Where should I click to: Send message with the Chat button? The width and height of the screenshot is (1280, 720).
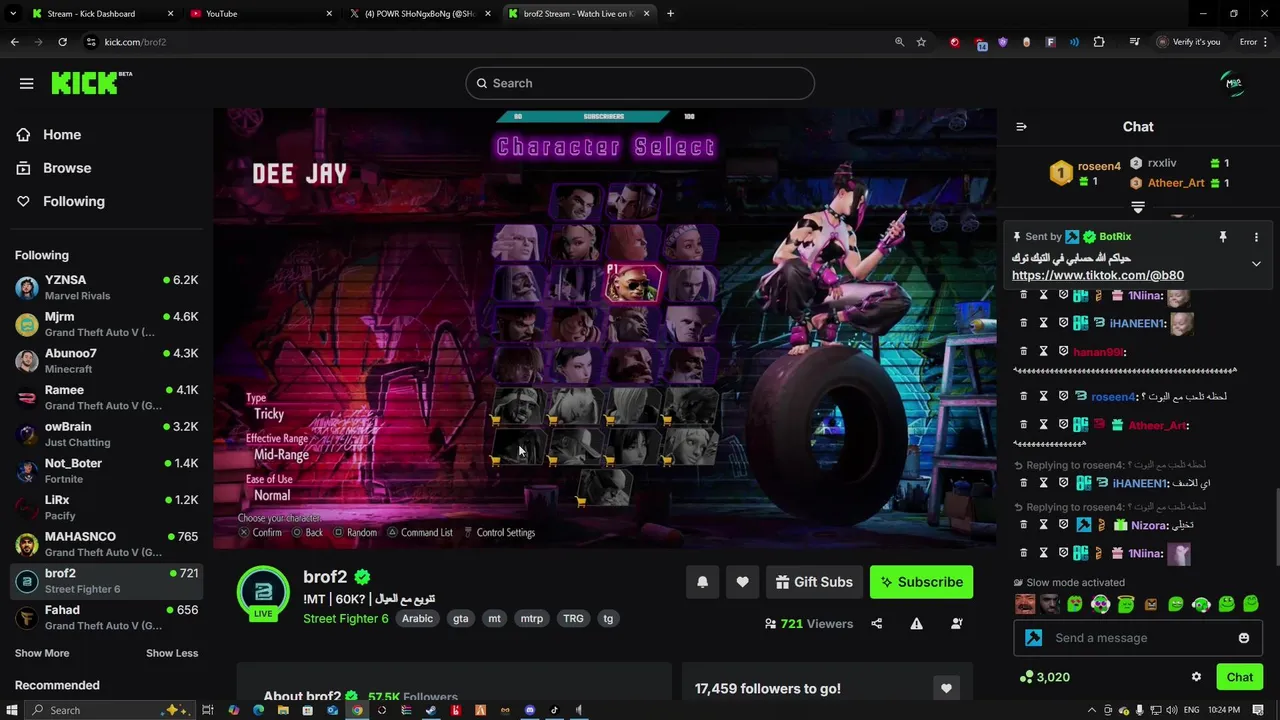coord(1239,677)
